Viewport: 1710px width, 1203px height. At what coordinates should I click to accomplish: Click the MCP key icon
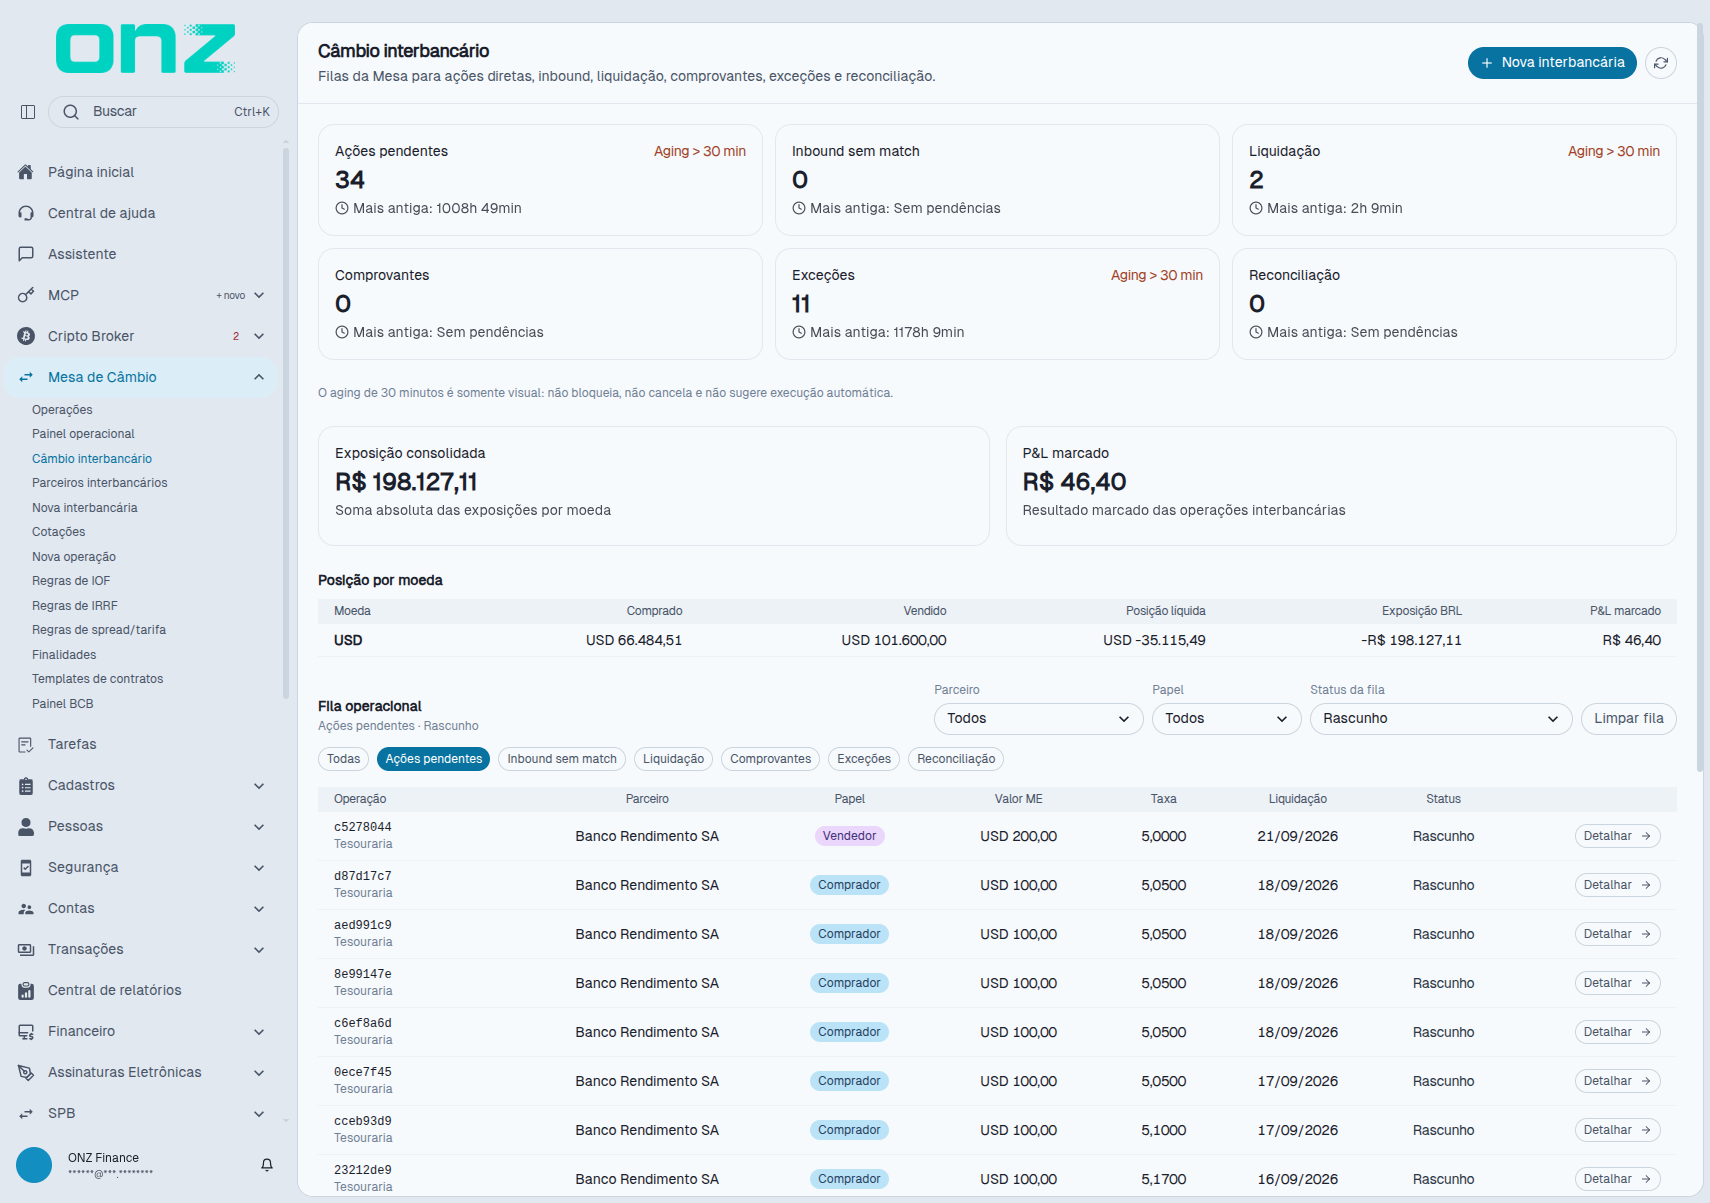coord(26,295)
